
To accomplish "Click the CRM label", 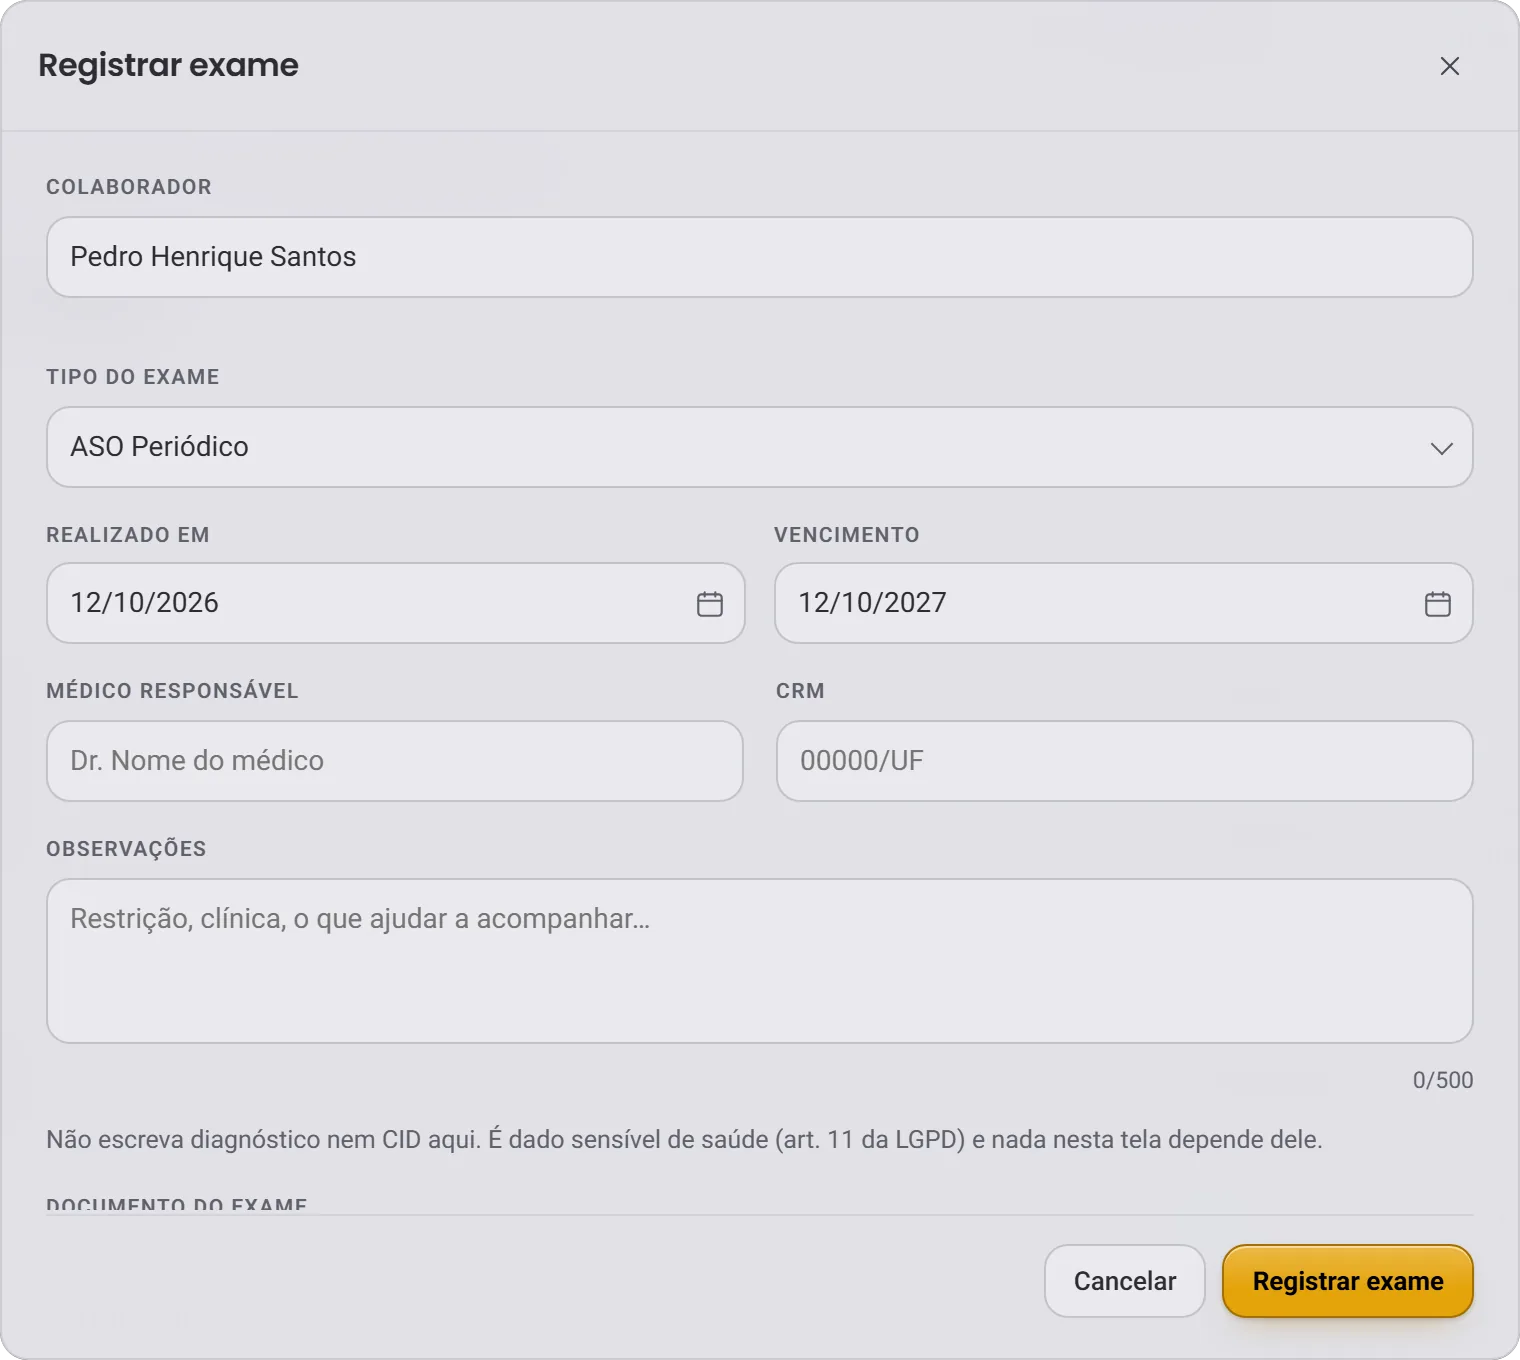I will tap(800, 691).
